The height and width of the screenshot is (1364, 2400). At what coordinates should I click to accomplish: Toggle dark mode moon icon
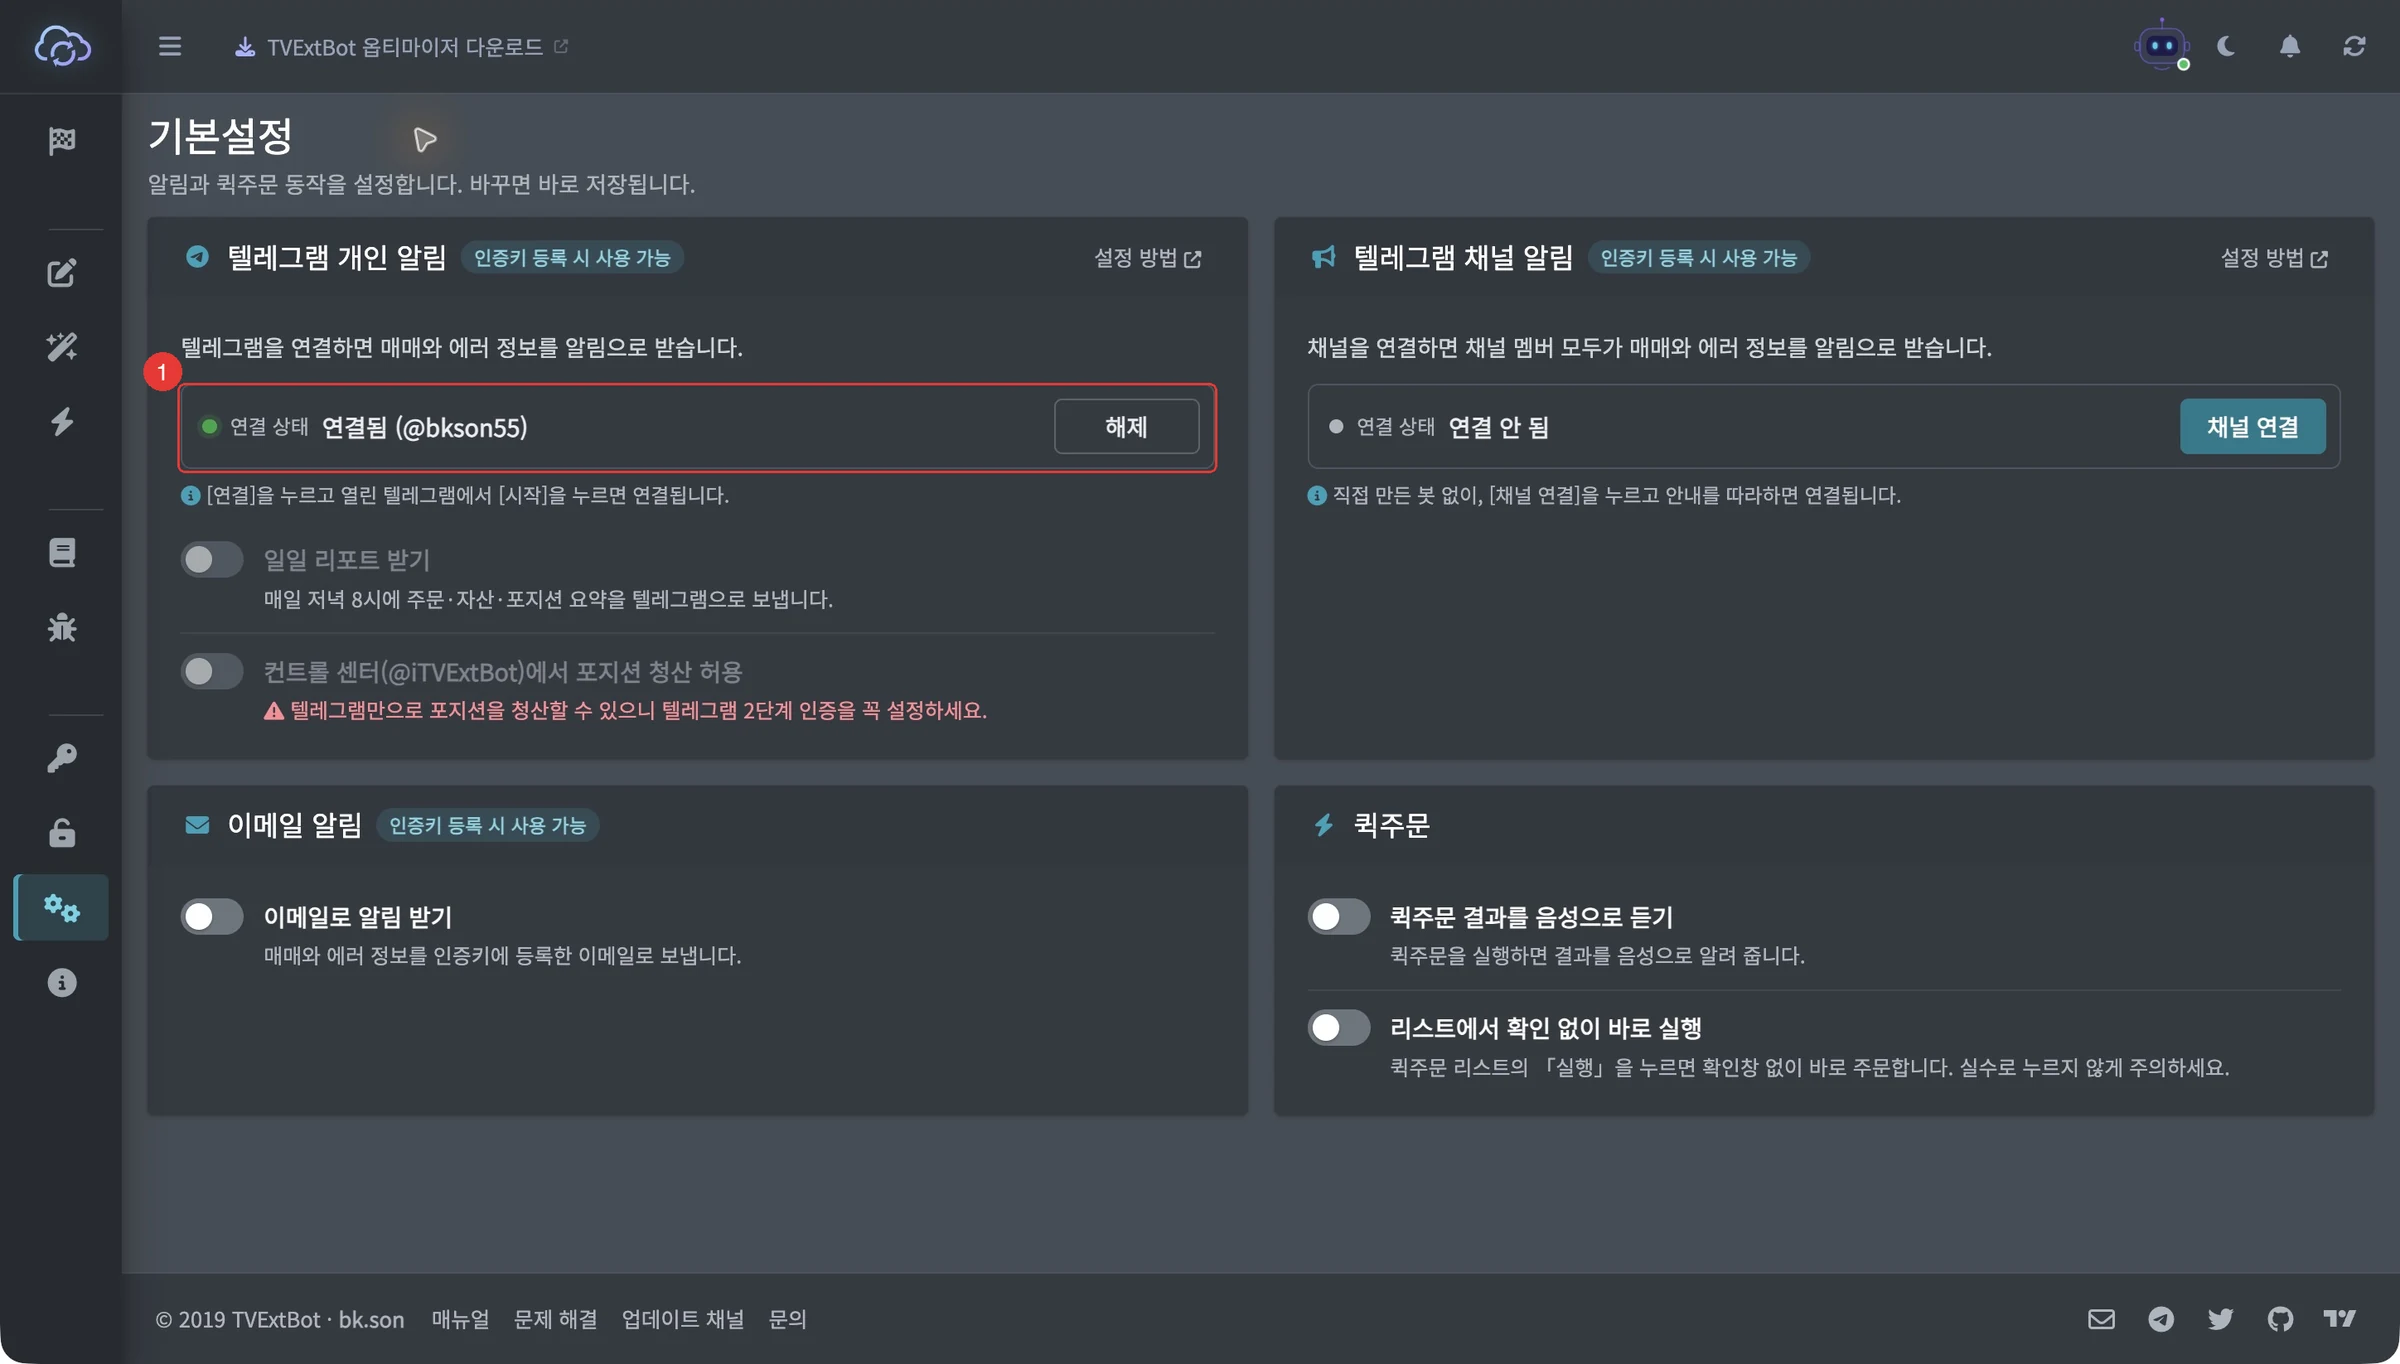tap(2226, 46)
